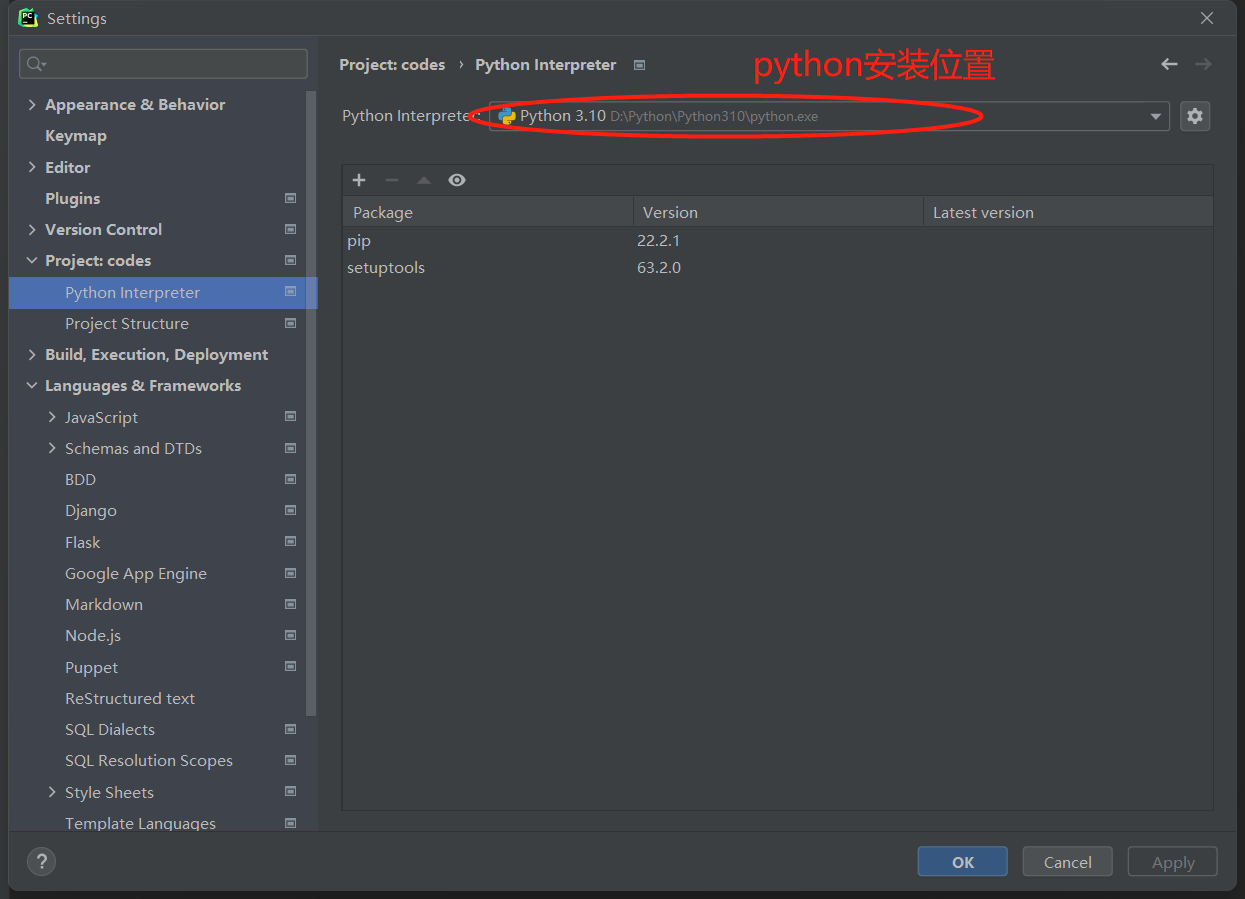
Task: Collapse Languages & Frameworks section
Action: pyautogui.click(x=32, y=385)
